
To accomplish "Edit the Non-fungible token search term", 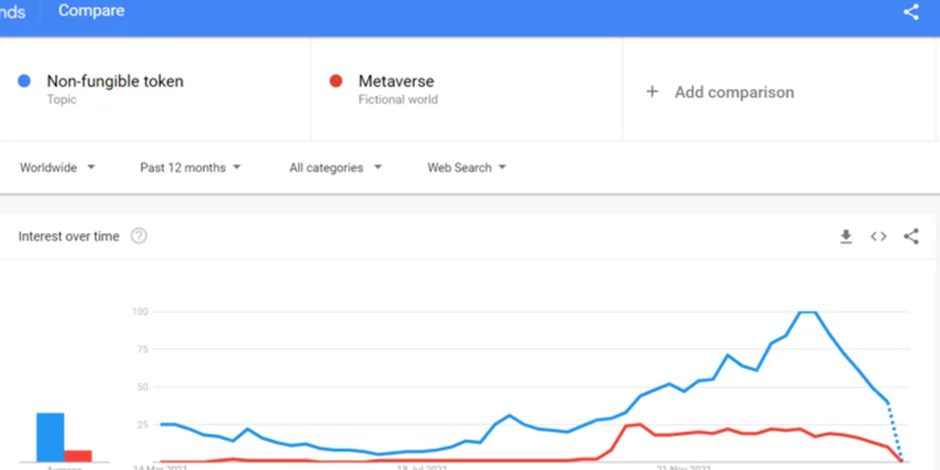I will (x=115, y=81).
